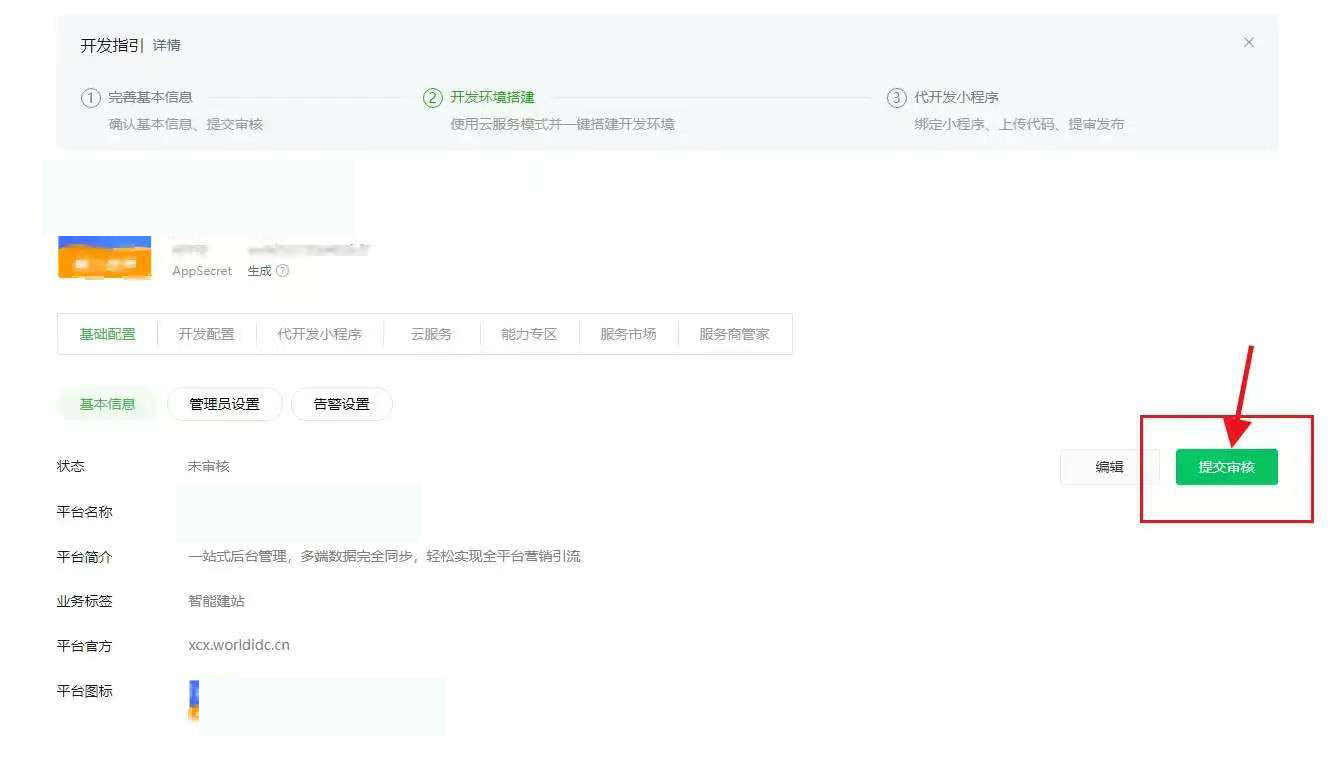Click the orange platform logo thumbnail
This screenshot has width=1328, height=757.
coord(105,258)
